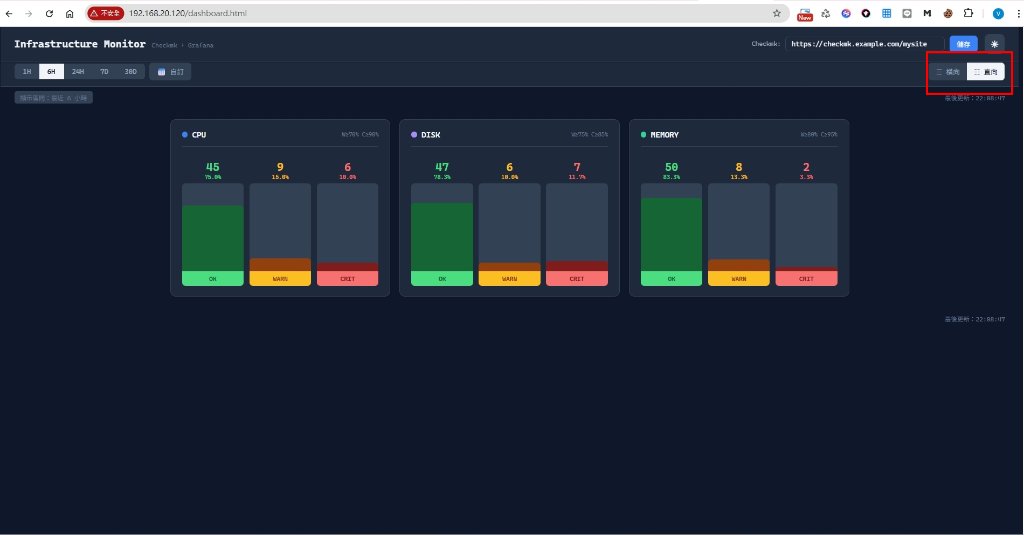The height and width of the screenshot is (535, 1024).
Task: Open the Extensions puzzle piece menu
Action: click(968, 13)
